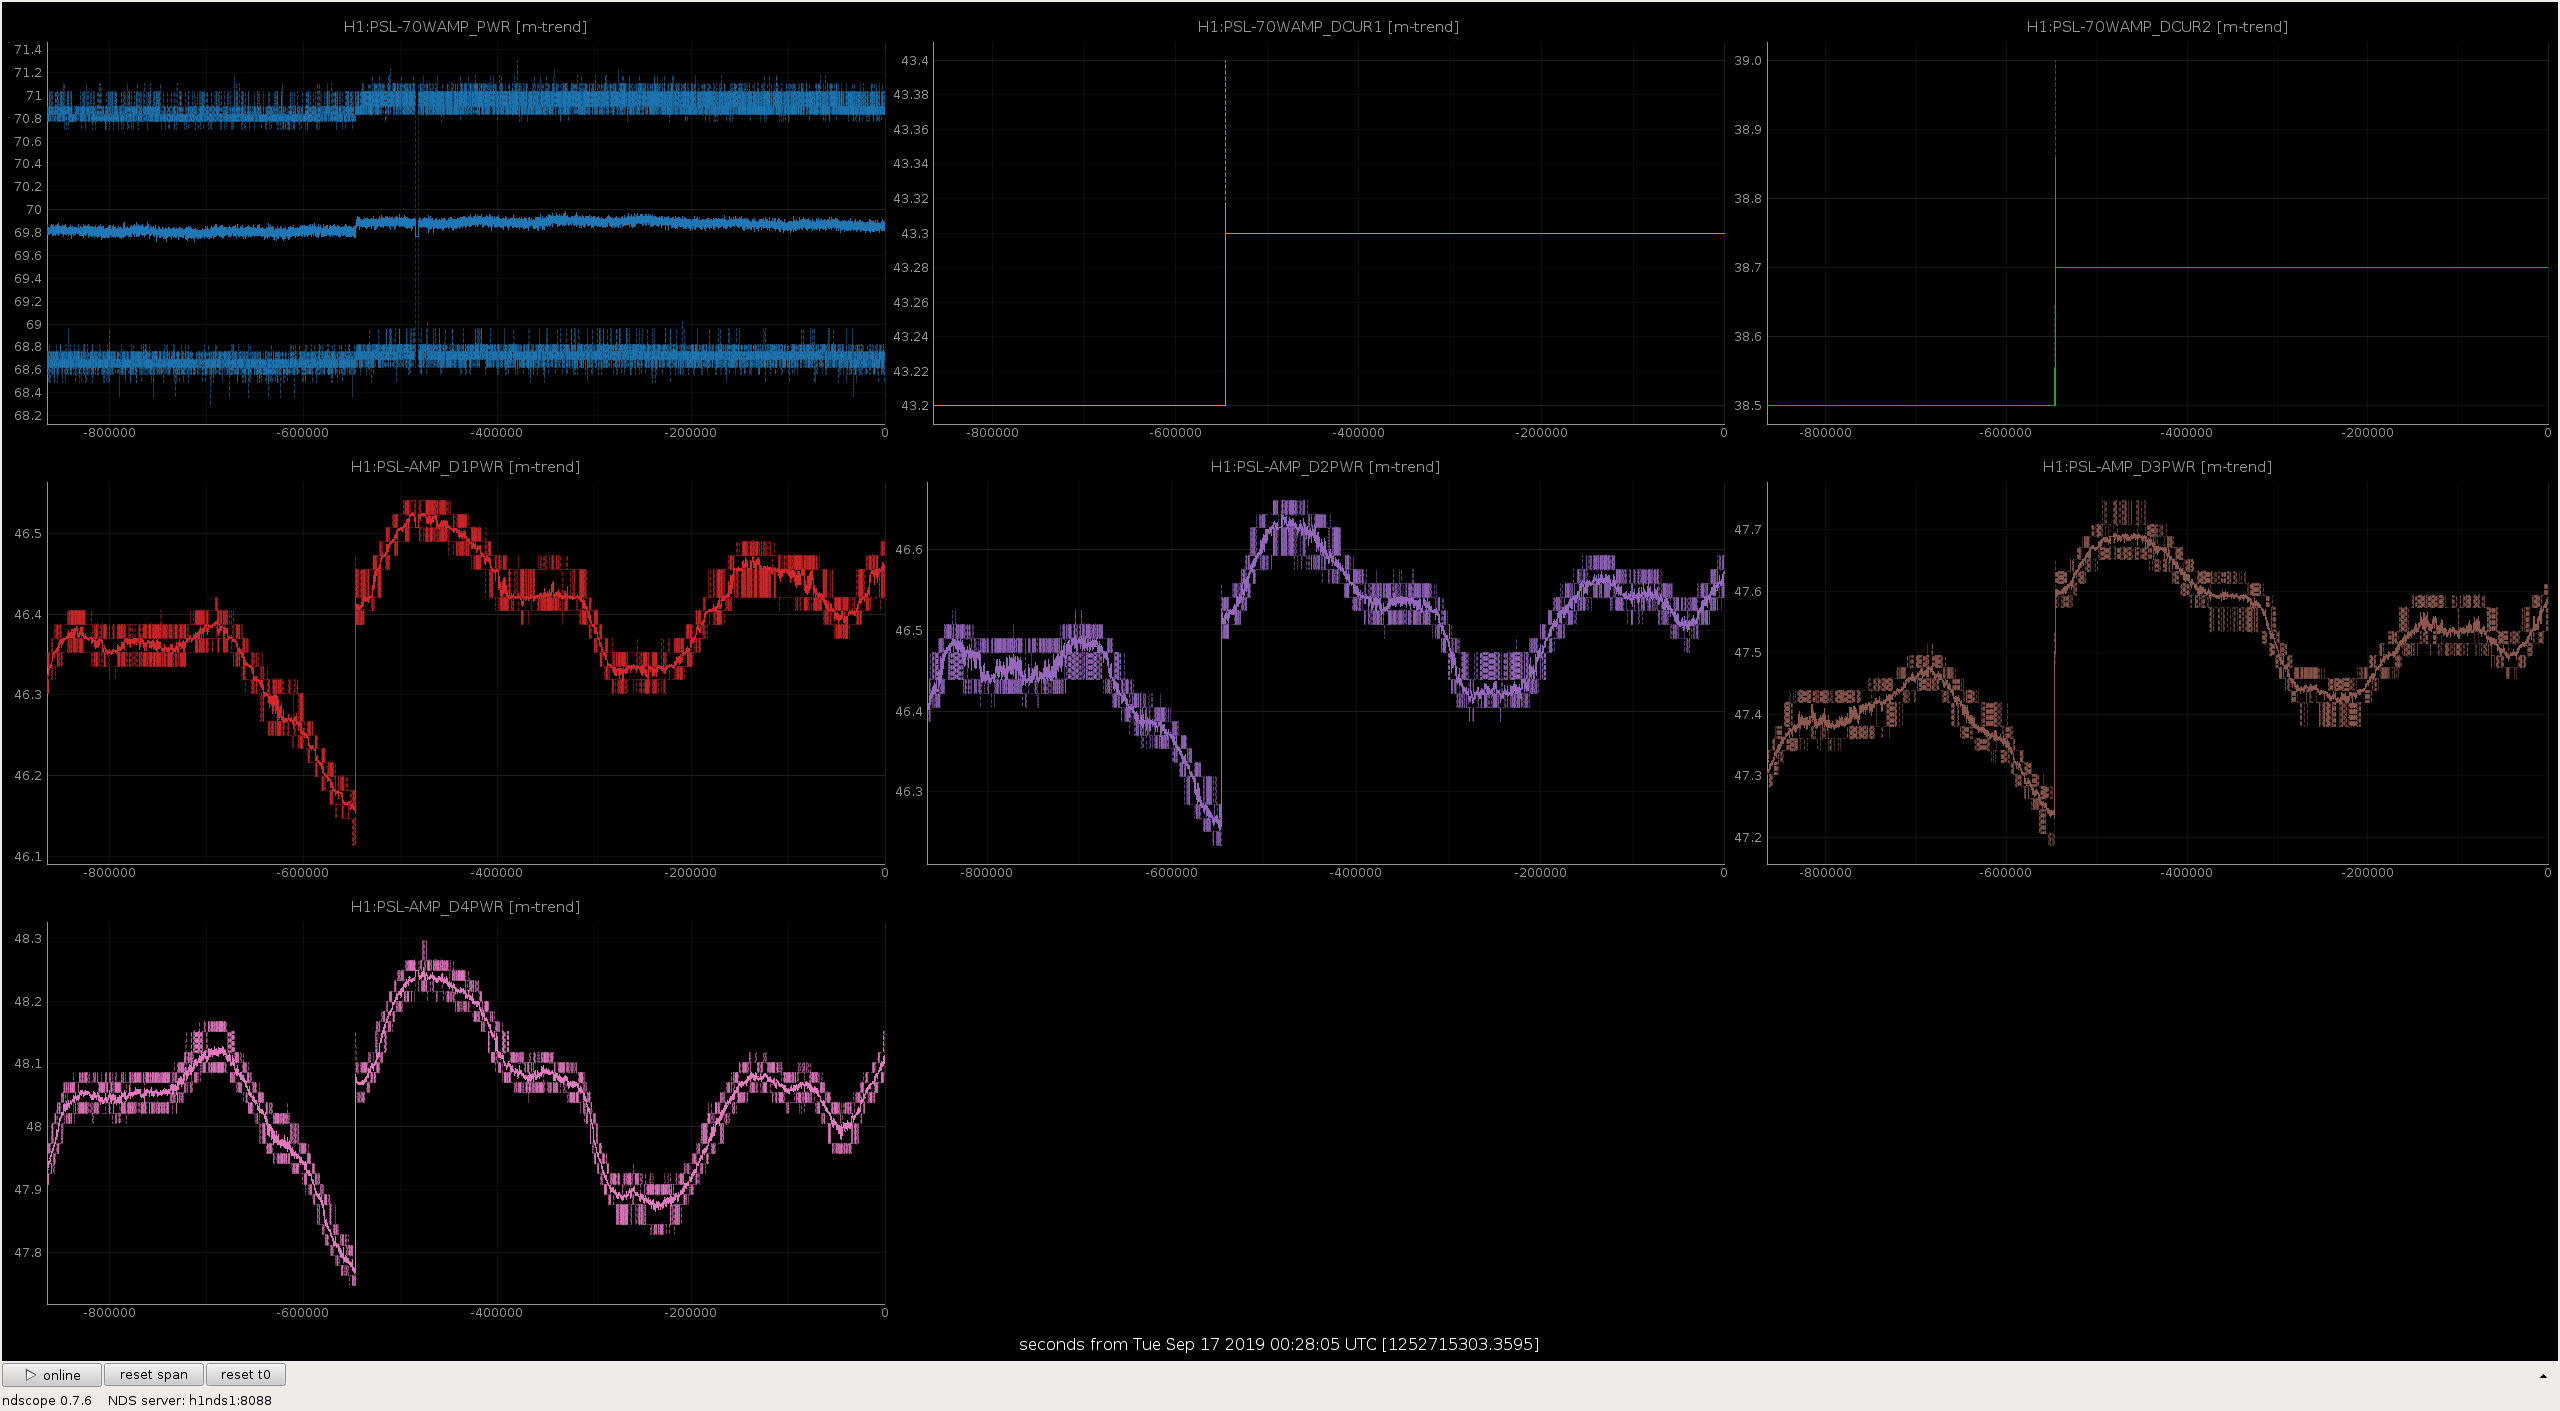Click the reset t0 button

point(246,1375)
